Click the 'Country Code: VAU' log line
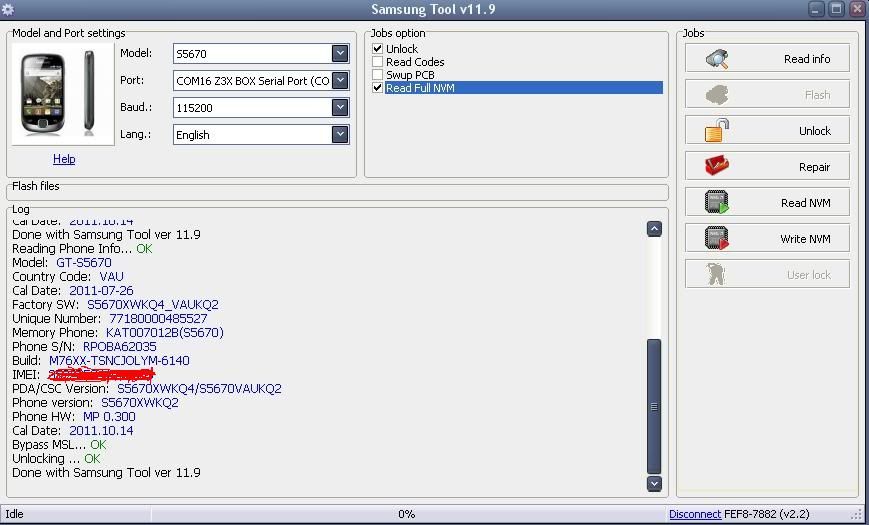This screenshot has height=525, width=869. [x=68, y=277]
